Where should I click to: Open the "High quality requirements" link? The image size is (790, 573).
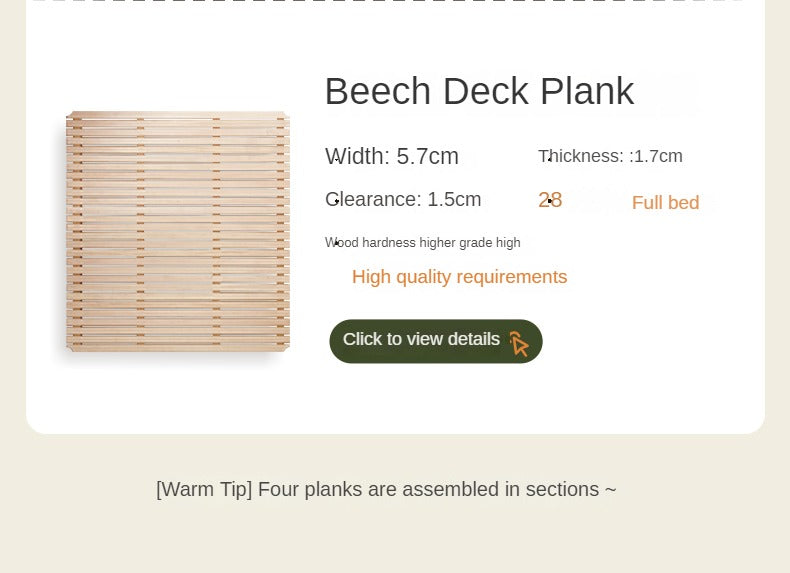[x=459, y=277]
